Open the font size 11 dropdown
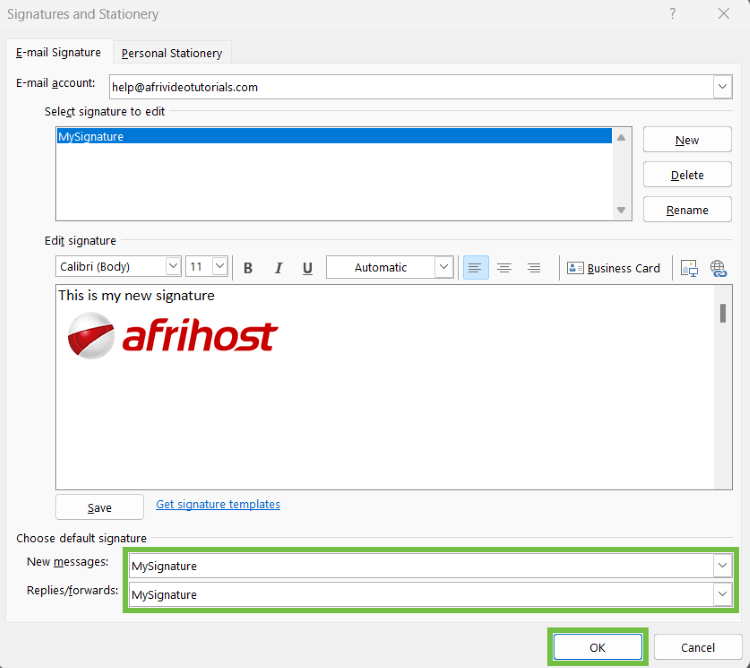Viewport: 750px width, 668px height. 219,267
